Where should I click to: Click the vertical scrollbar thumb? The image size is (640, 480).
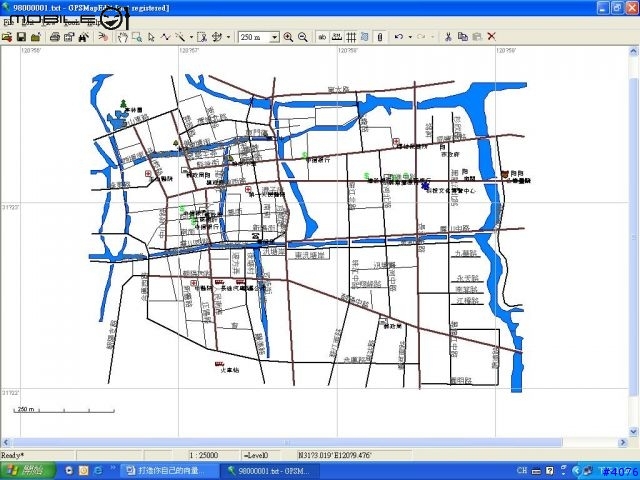click(x=633, y=236)
